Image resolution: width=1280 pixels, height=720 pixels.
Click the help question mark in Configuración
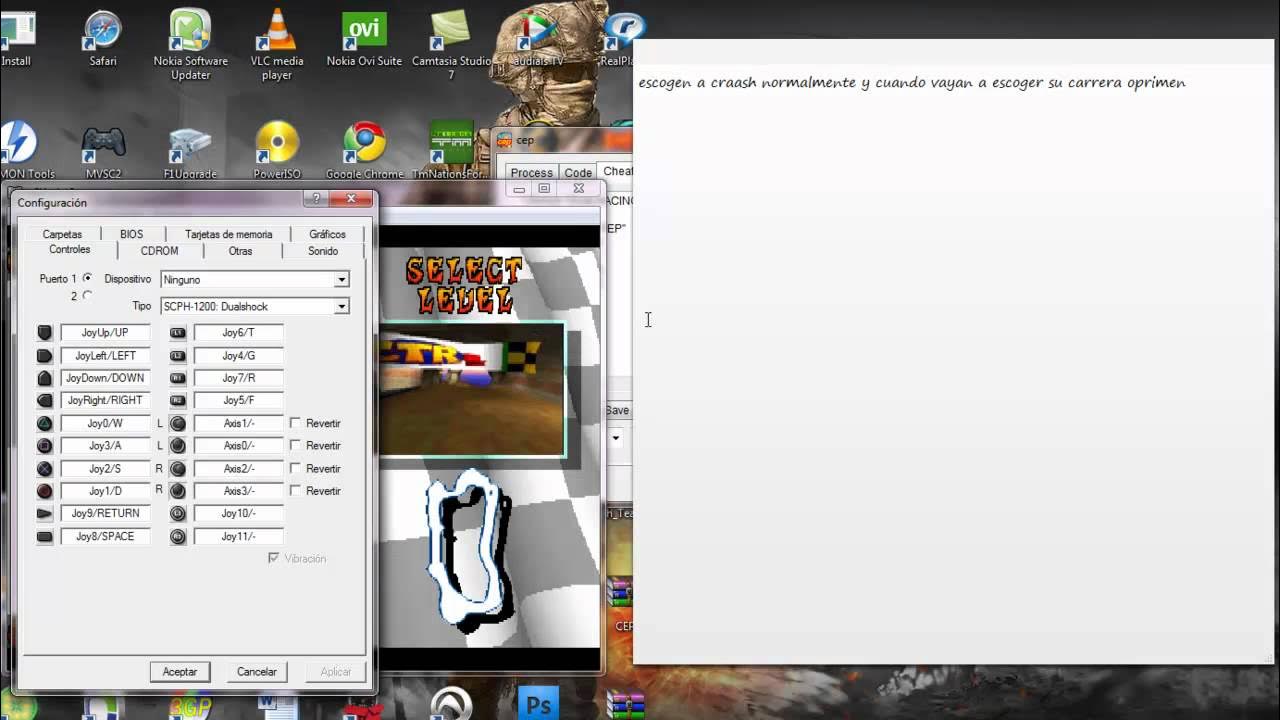pos(316,199)
